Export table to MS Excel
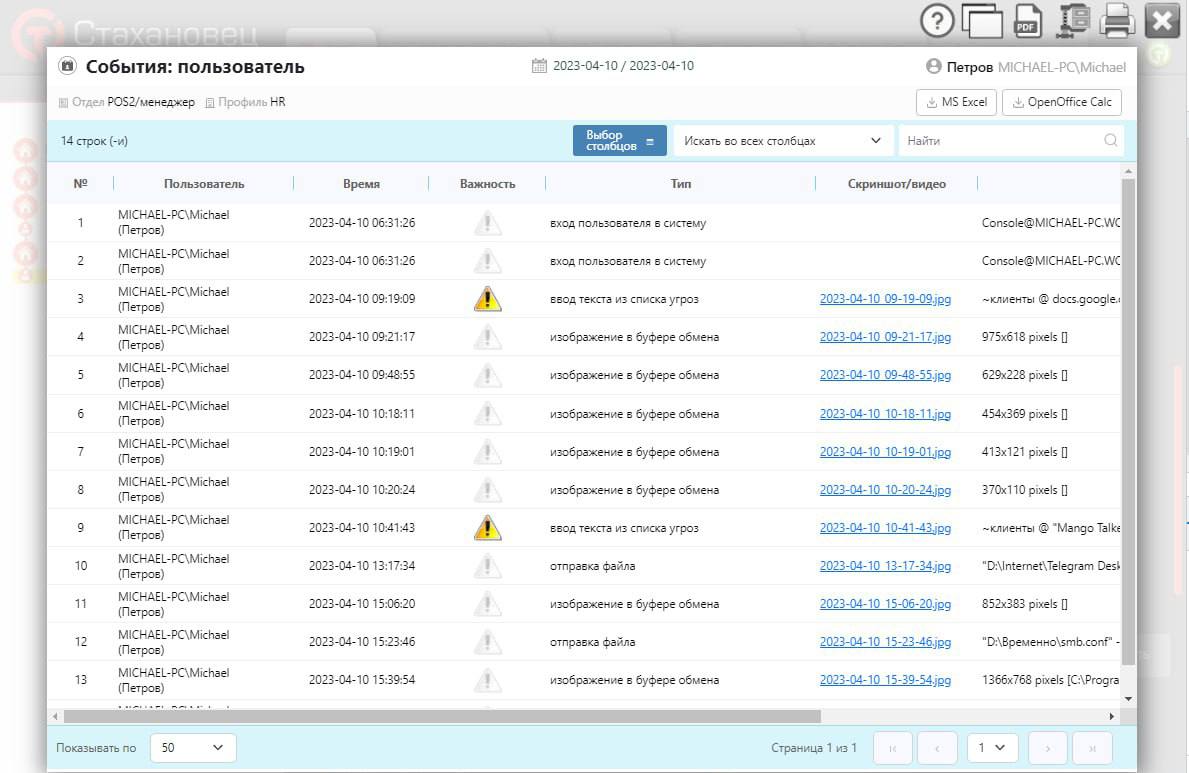1189x773 pixels. click(956, 102)
